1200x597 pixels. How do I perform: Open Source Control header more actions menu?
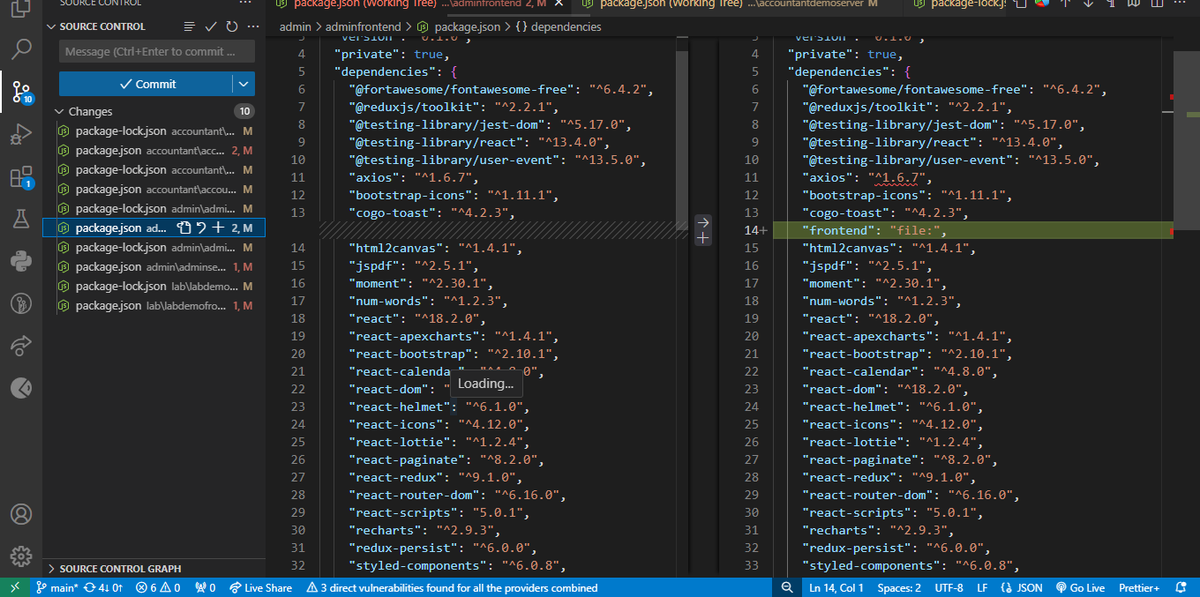(251, 26)
